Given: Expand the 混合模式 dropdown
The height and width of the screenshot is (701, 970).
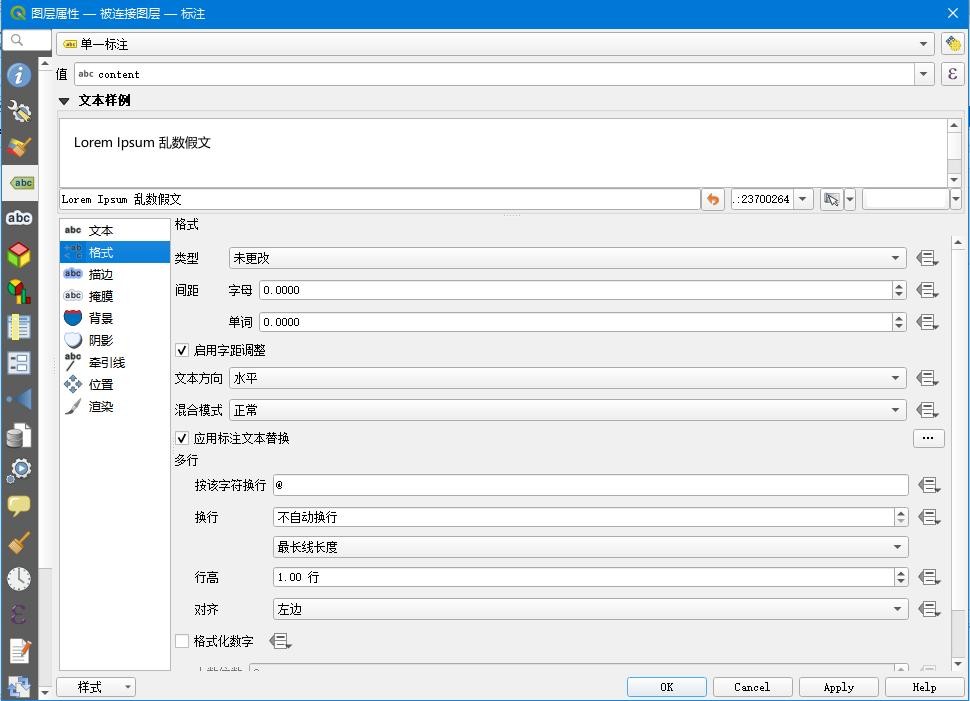Looking at the screenshot, I should [x=567, y=410].
